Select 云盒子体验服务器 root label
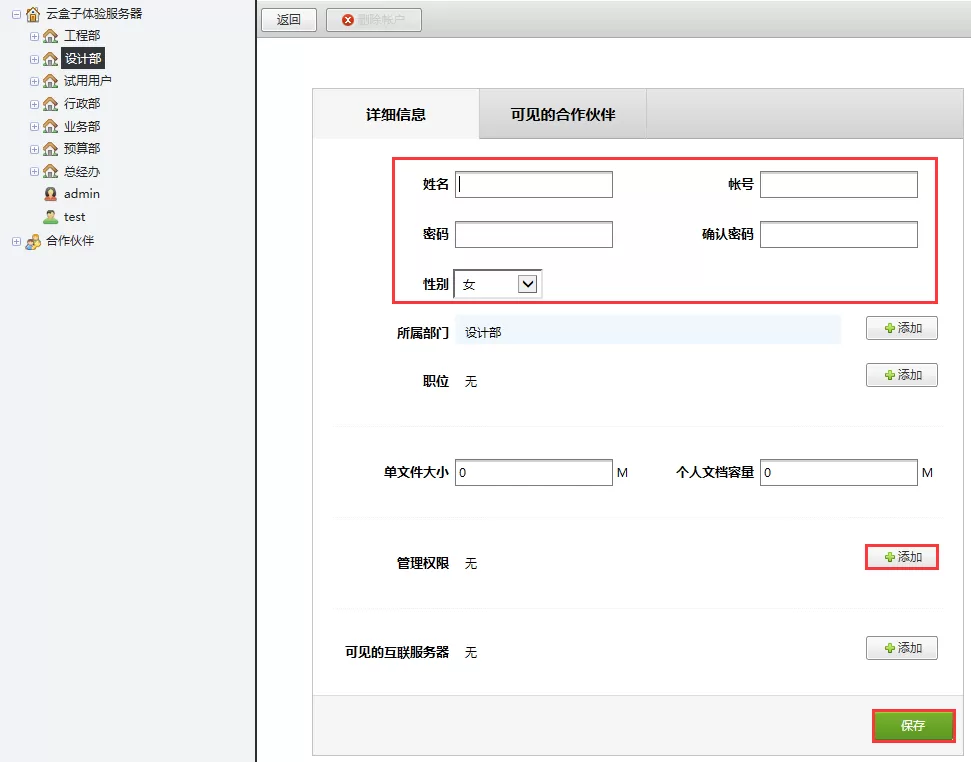971x762 pixels. click(94, 14)
